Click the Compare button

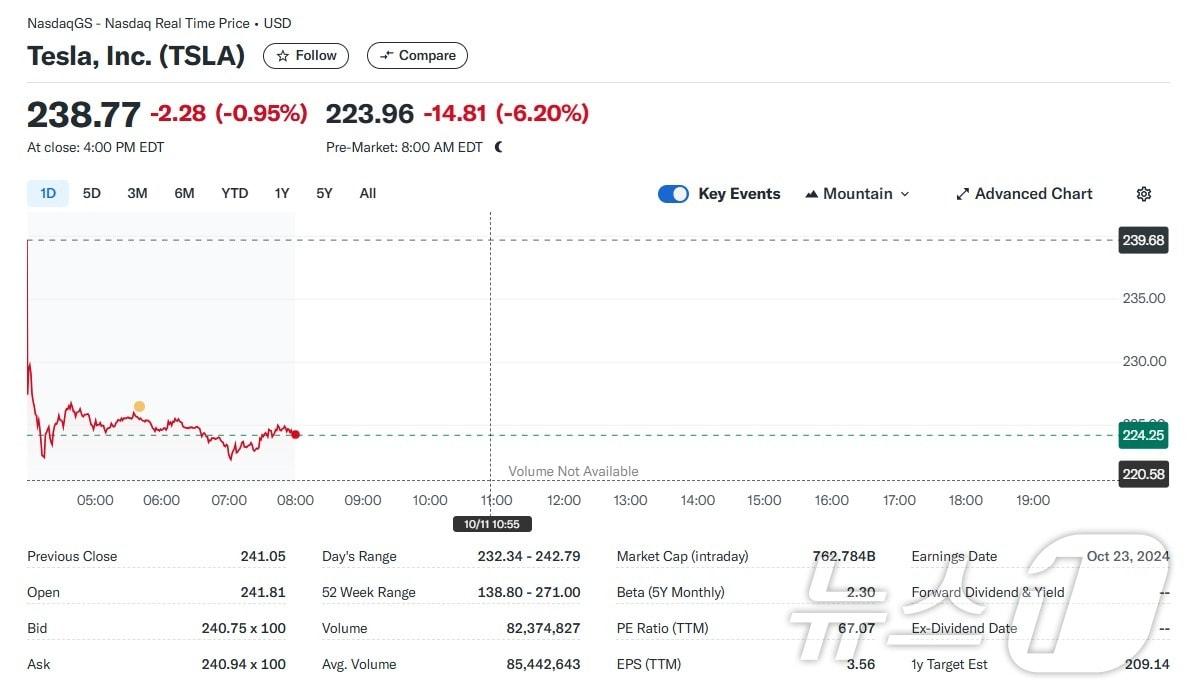417,56
